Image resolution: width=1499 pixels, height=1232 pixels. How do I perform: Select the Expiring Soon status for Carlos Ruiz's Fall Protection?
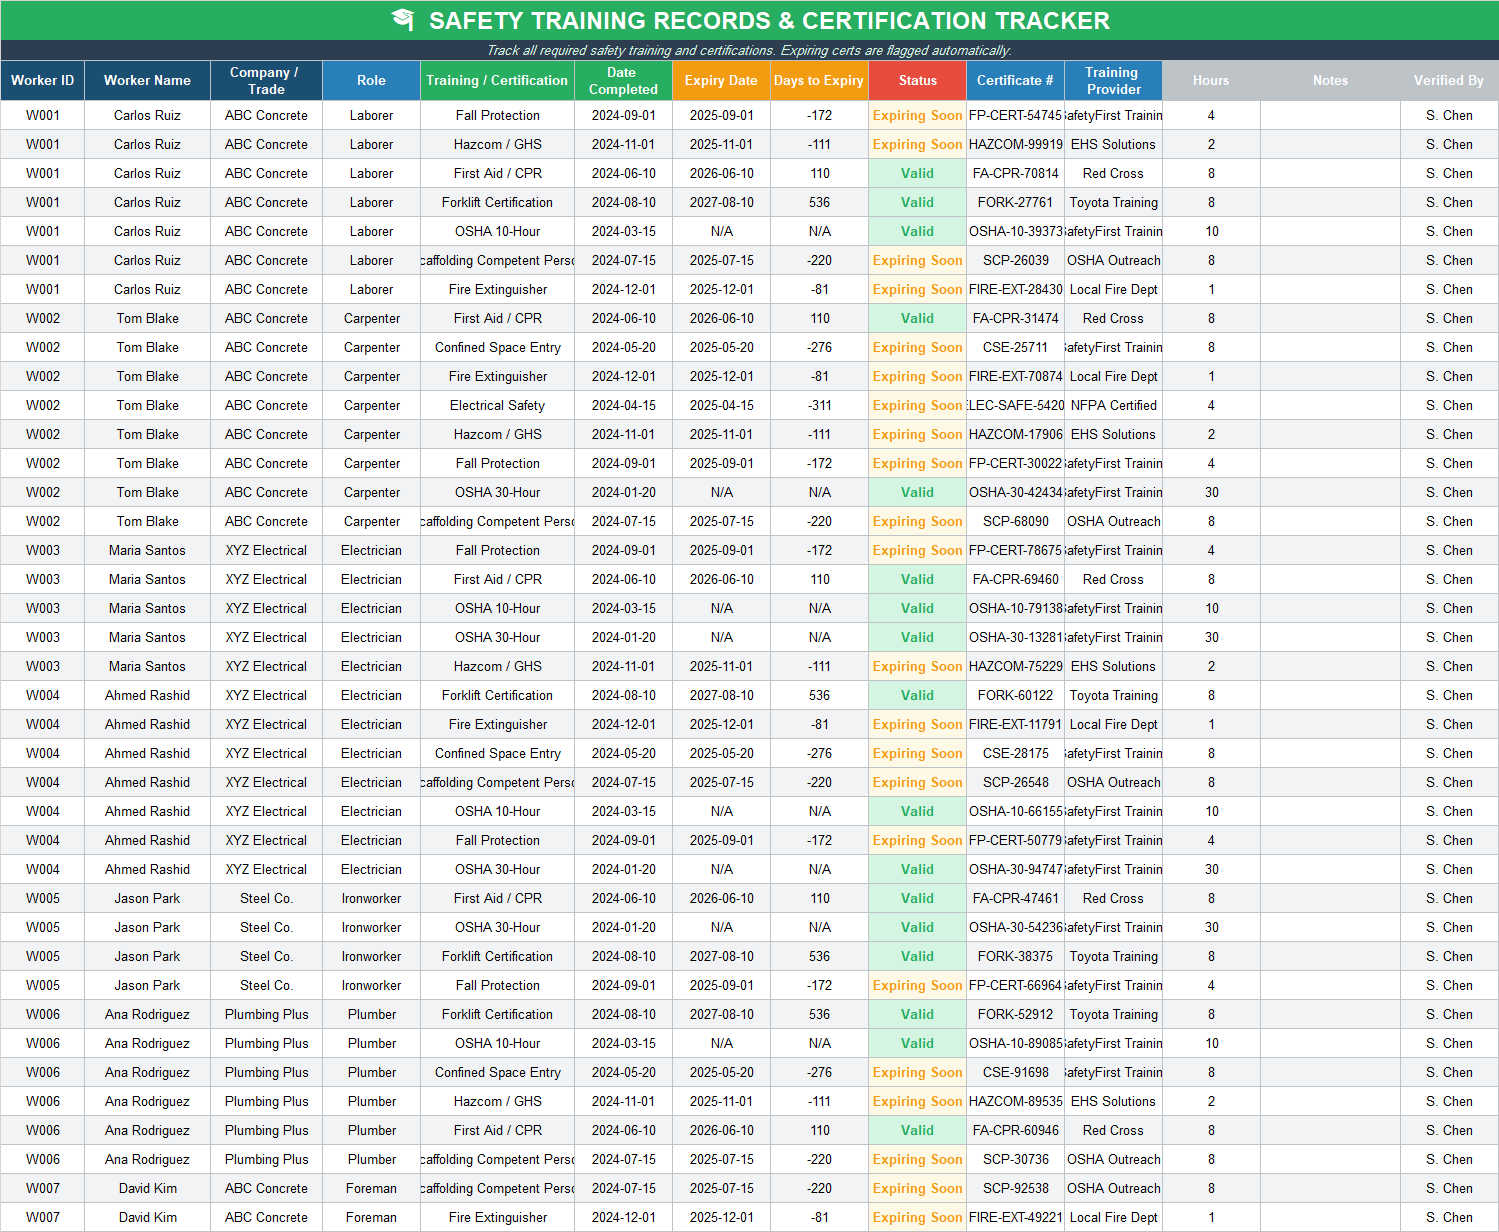[916, 115]
